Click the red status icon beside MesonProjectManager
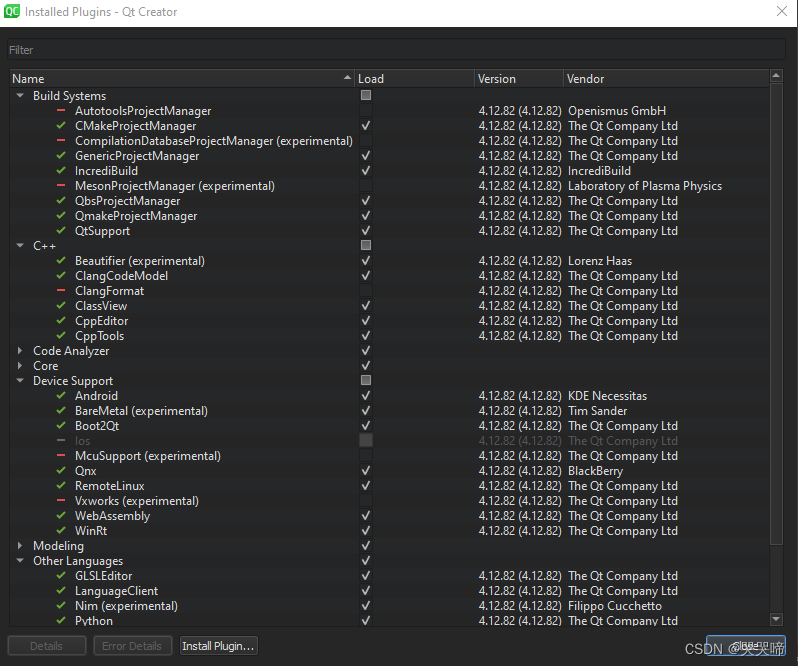 coord(61,185)
